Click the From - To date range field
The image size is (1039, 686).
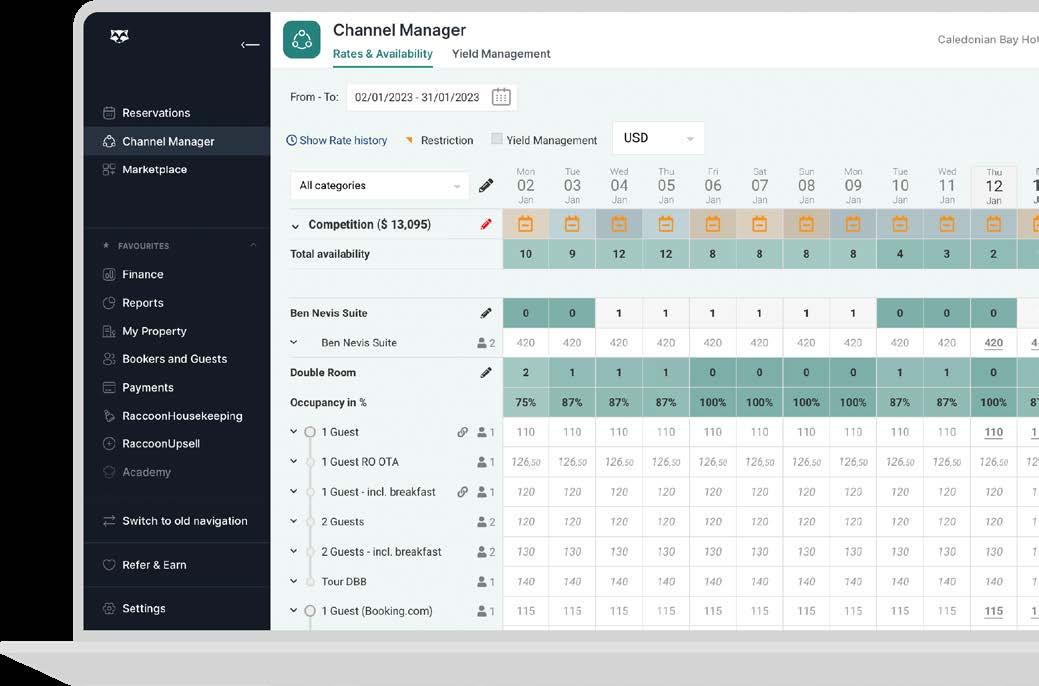click(x=431, y=97)
